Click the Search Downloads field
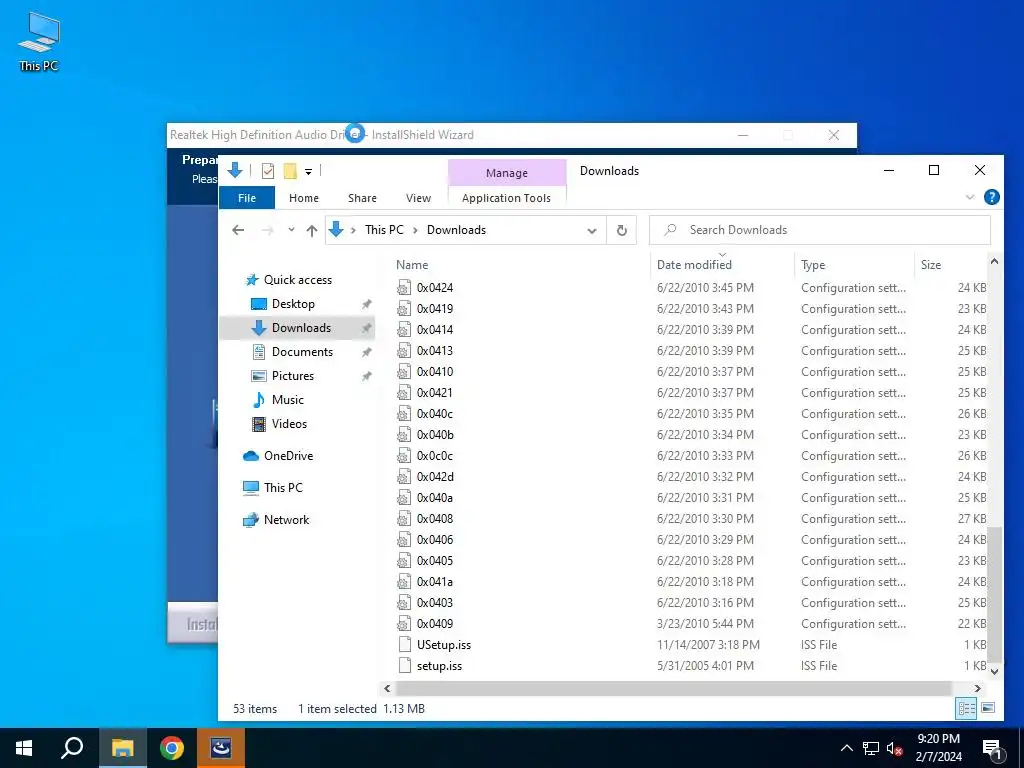The height and width of the screenshot is (768, 1024). (820, 230)
